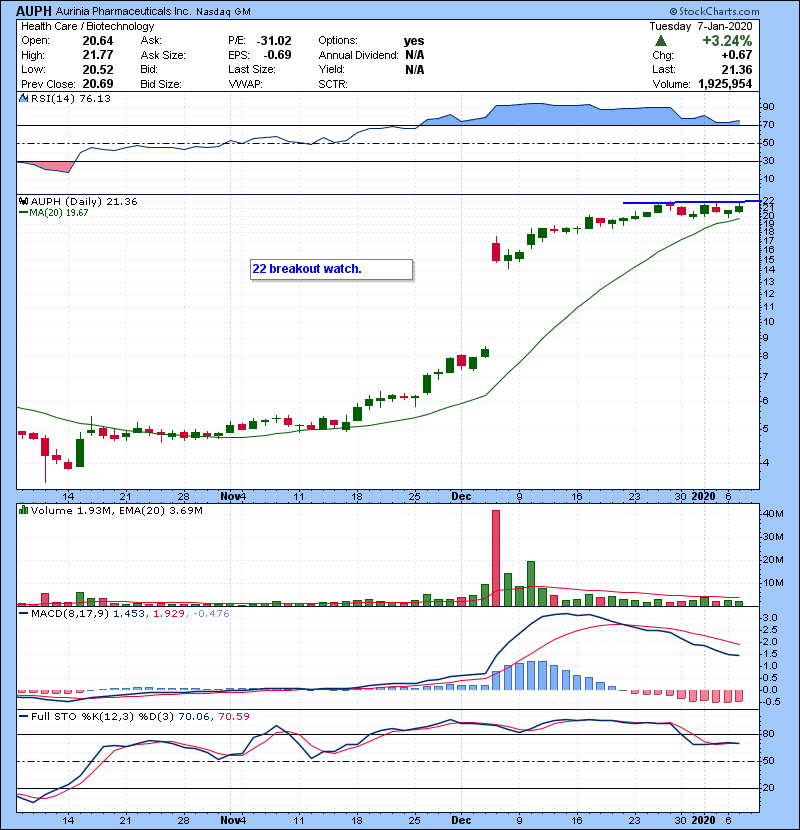Click the Open value 20.64

(98, 41)
